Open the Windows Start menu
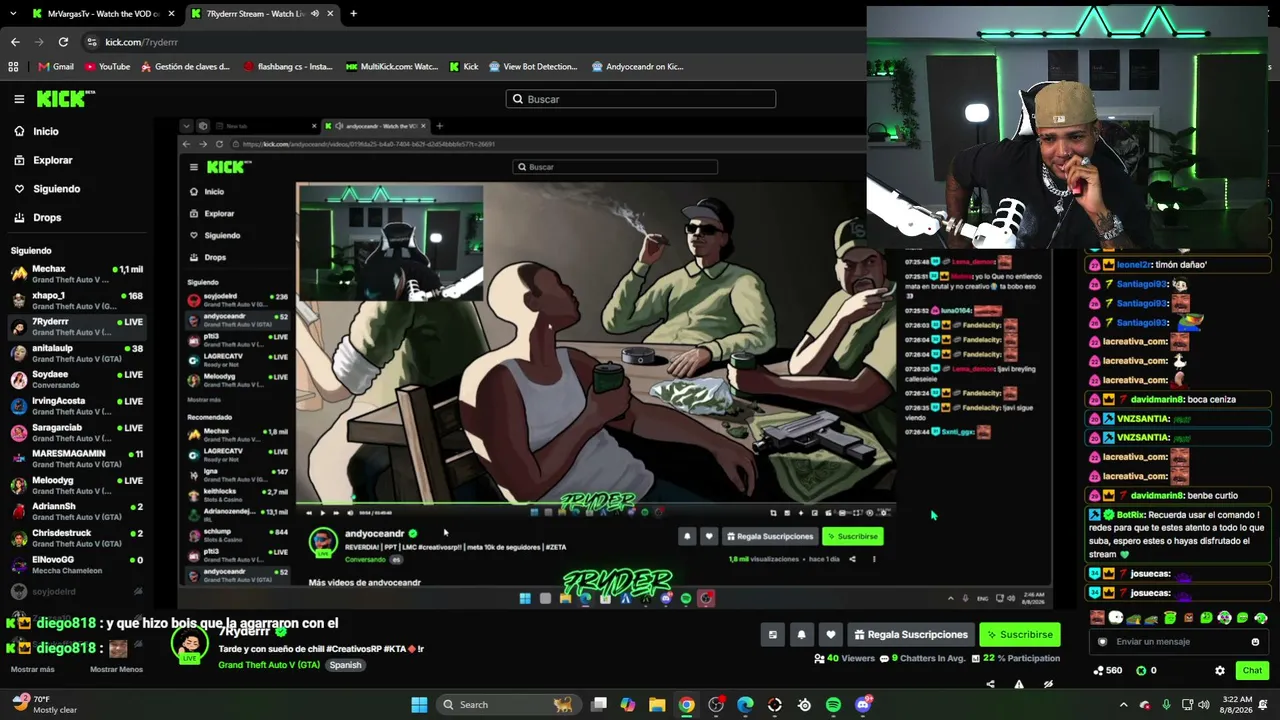Viewport: 1280px width, 720px height. point(419,705)
